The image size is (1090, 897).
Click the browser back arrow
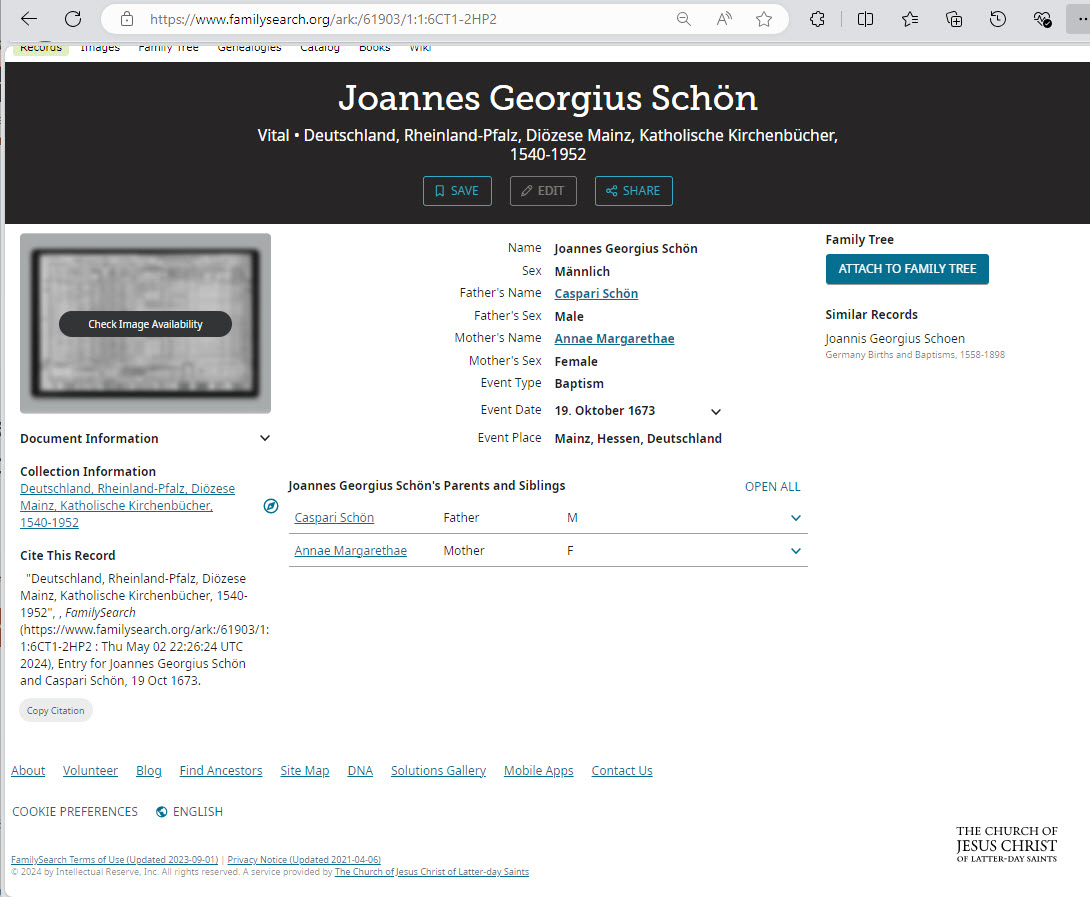click(x=29, y=19)
